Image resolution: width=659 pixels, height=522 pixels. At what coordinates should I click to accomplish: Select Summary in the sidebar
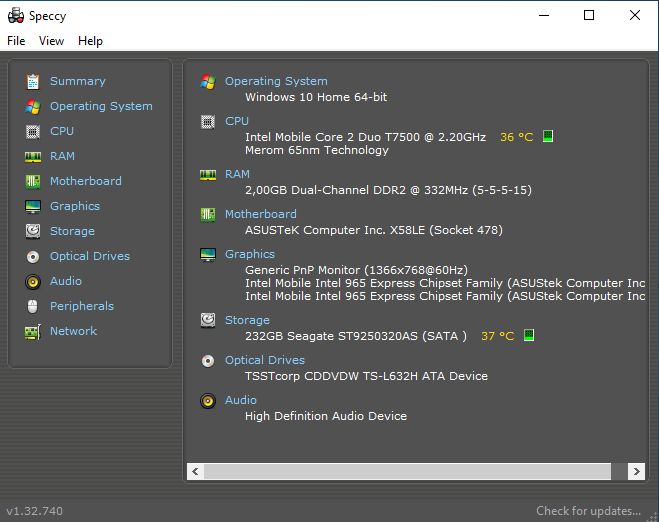(x=78, y=81)
